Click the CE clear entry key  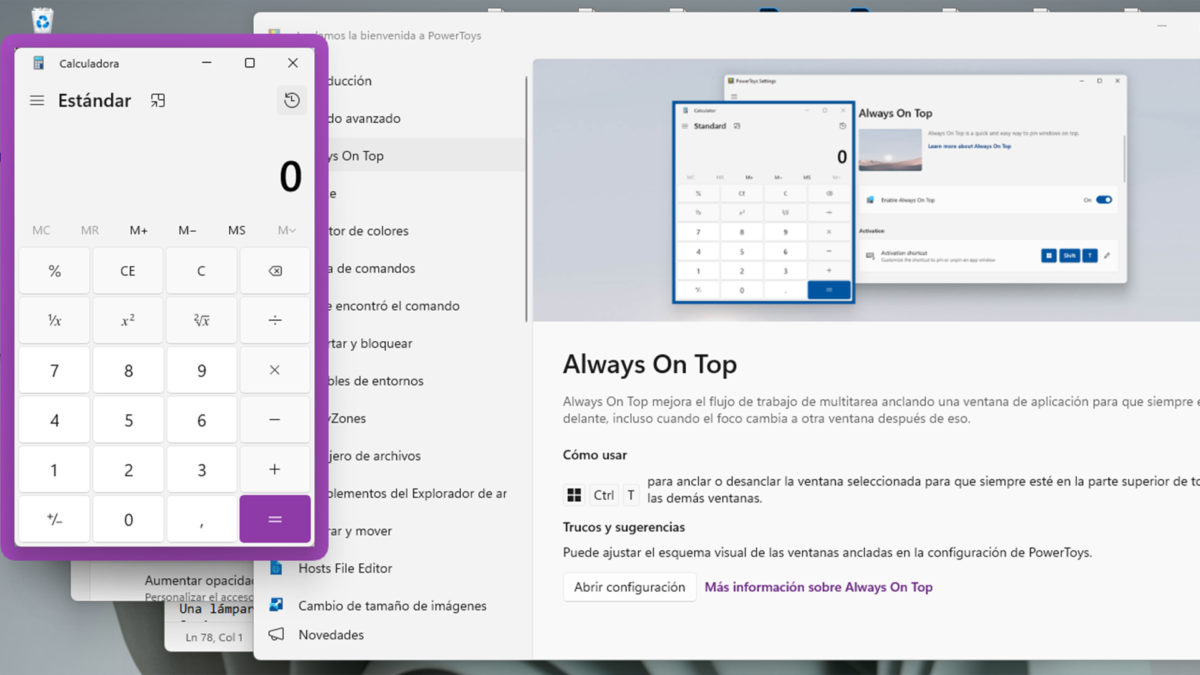point(128,271)
